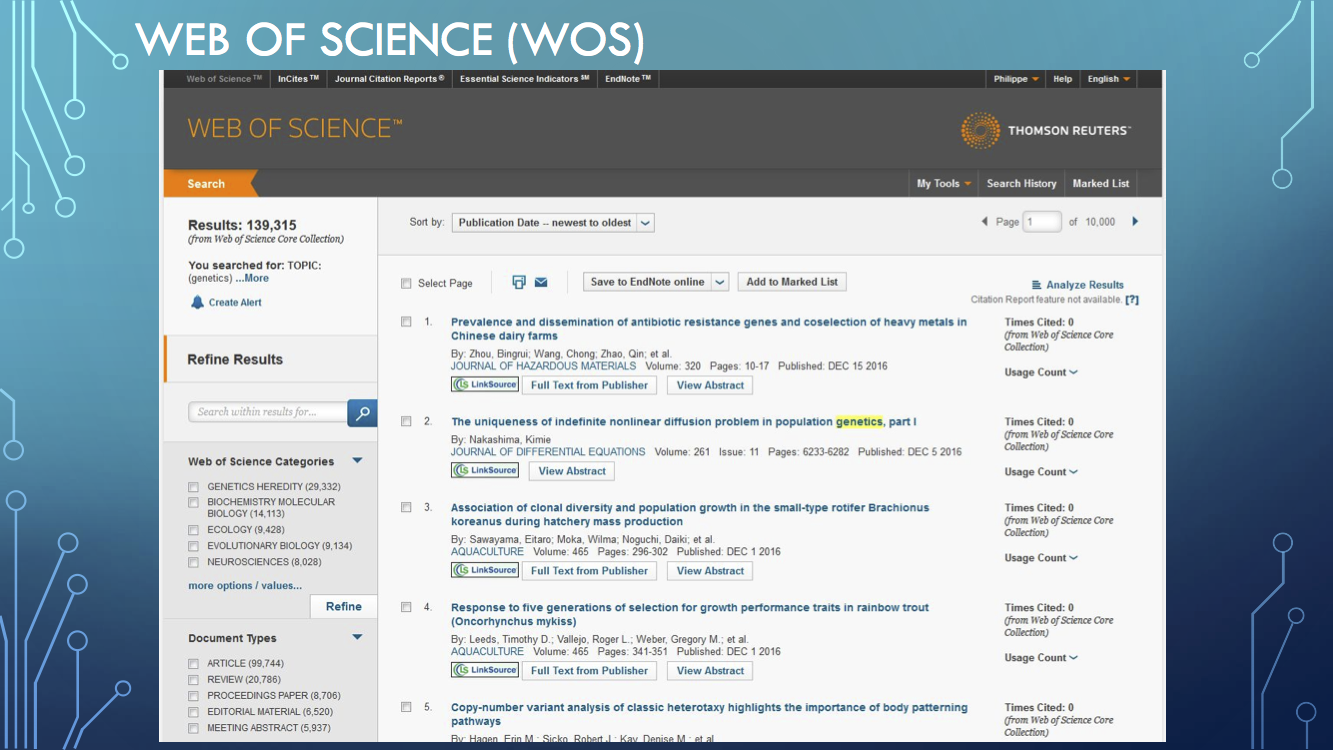The height and width of the screenshot is (750, 1333).
Task: Click the LinkSource icon for result 1
Action: point(485,384)
